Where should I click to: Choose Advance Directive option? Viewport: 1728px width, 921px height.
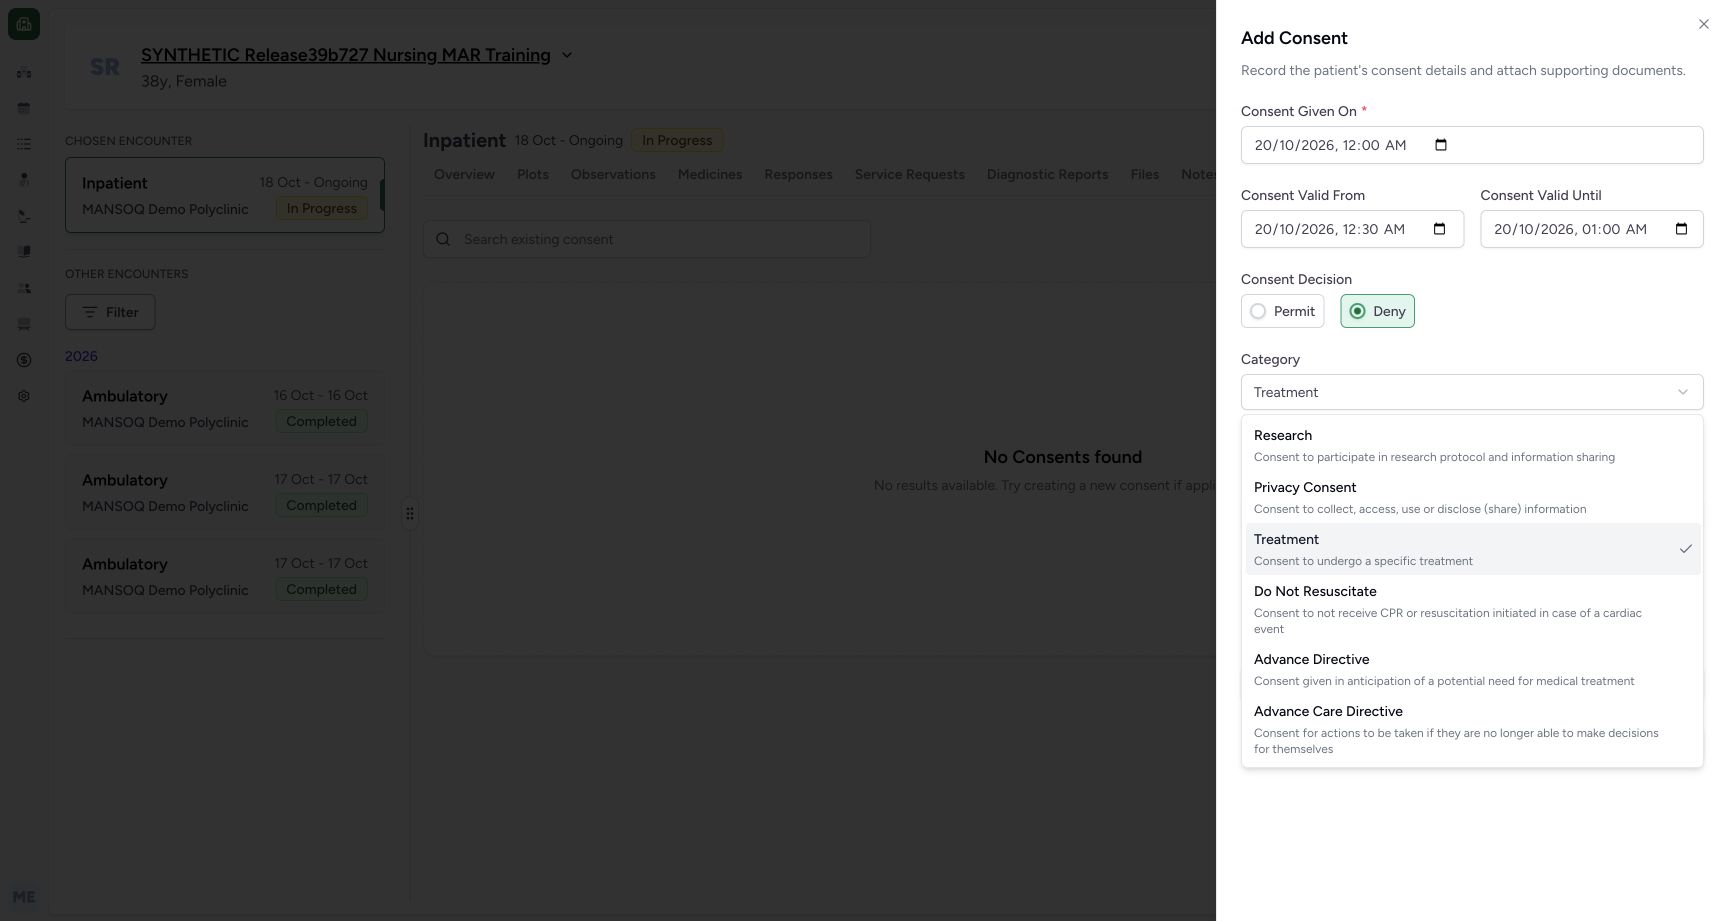[x=1472, y=669]
